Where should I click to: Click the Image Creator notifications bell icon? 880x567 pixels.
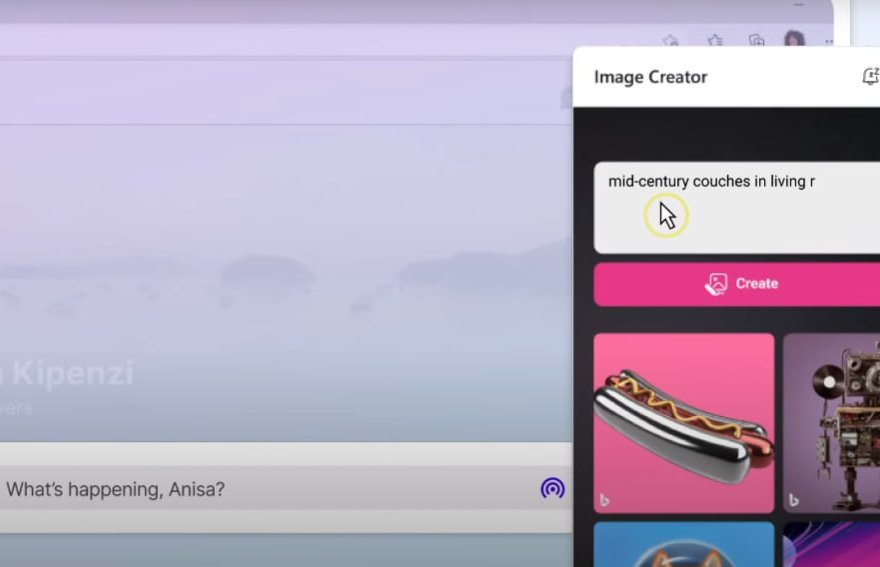coord(870,77)
